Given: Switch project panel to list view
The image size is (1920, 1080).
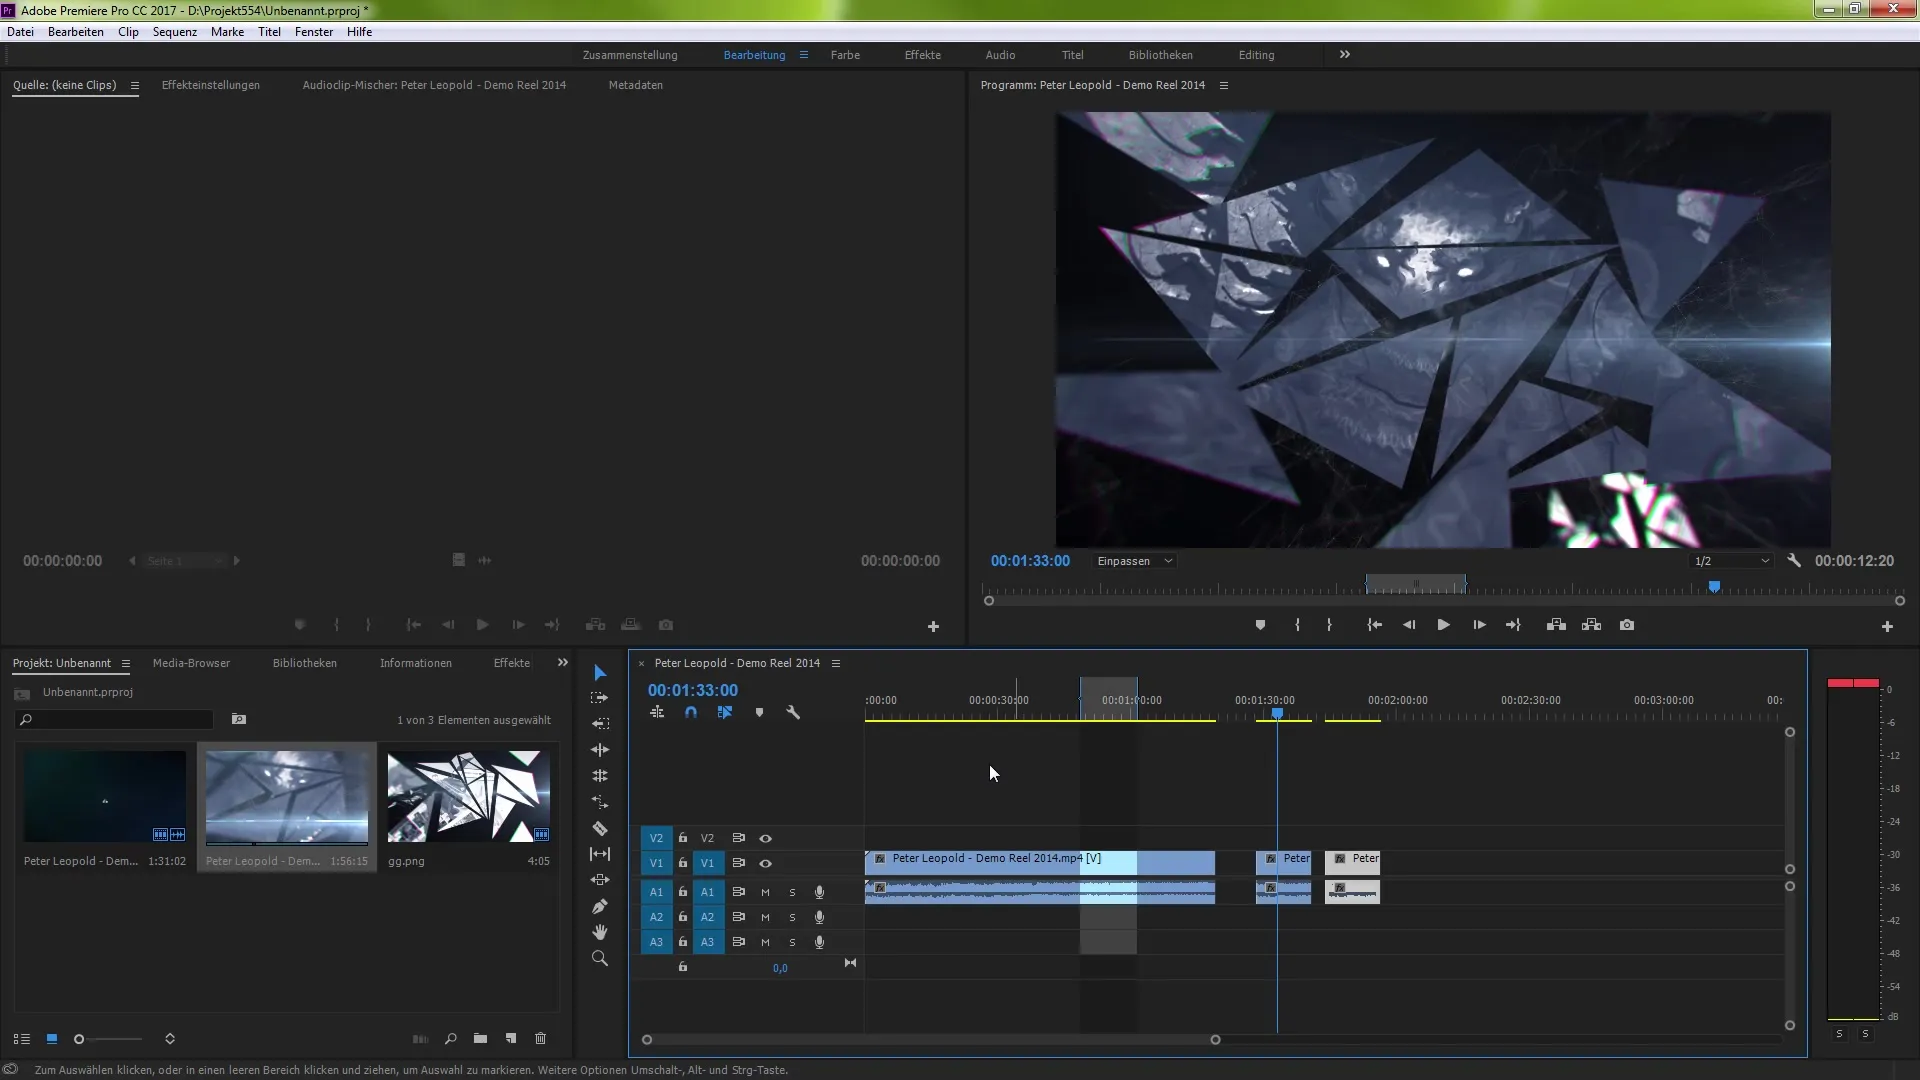Looking at the screenshot, I should pos(22,1039).
